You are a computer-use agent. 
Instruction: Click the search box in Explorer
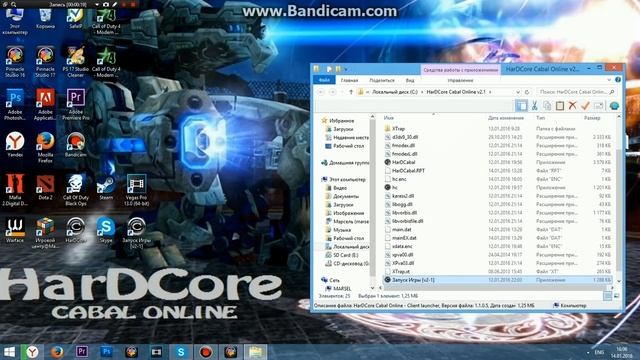click(576, 92)
